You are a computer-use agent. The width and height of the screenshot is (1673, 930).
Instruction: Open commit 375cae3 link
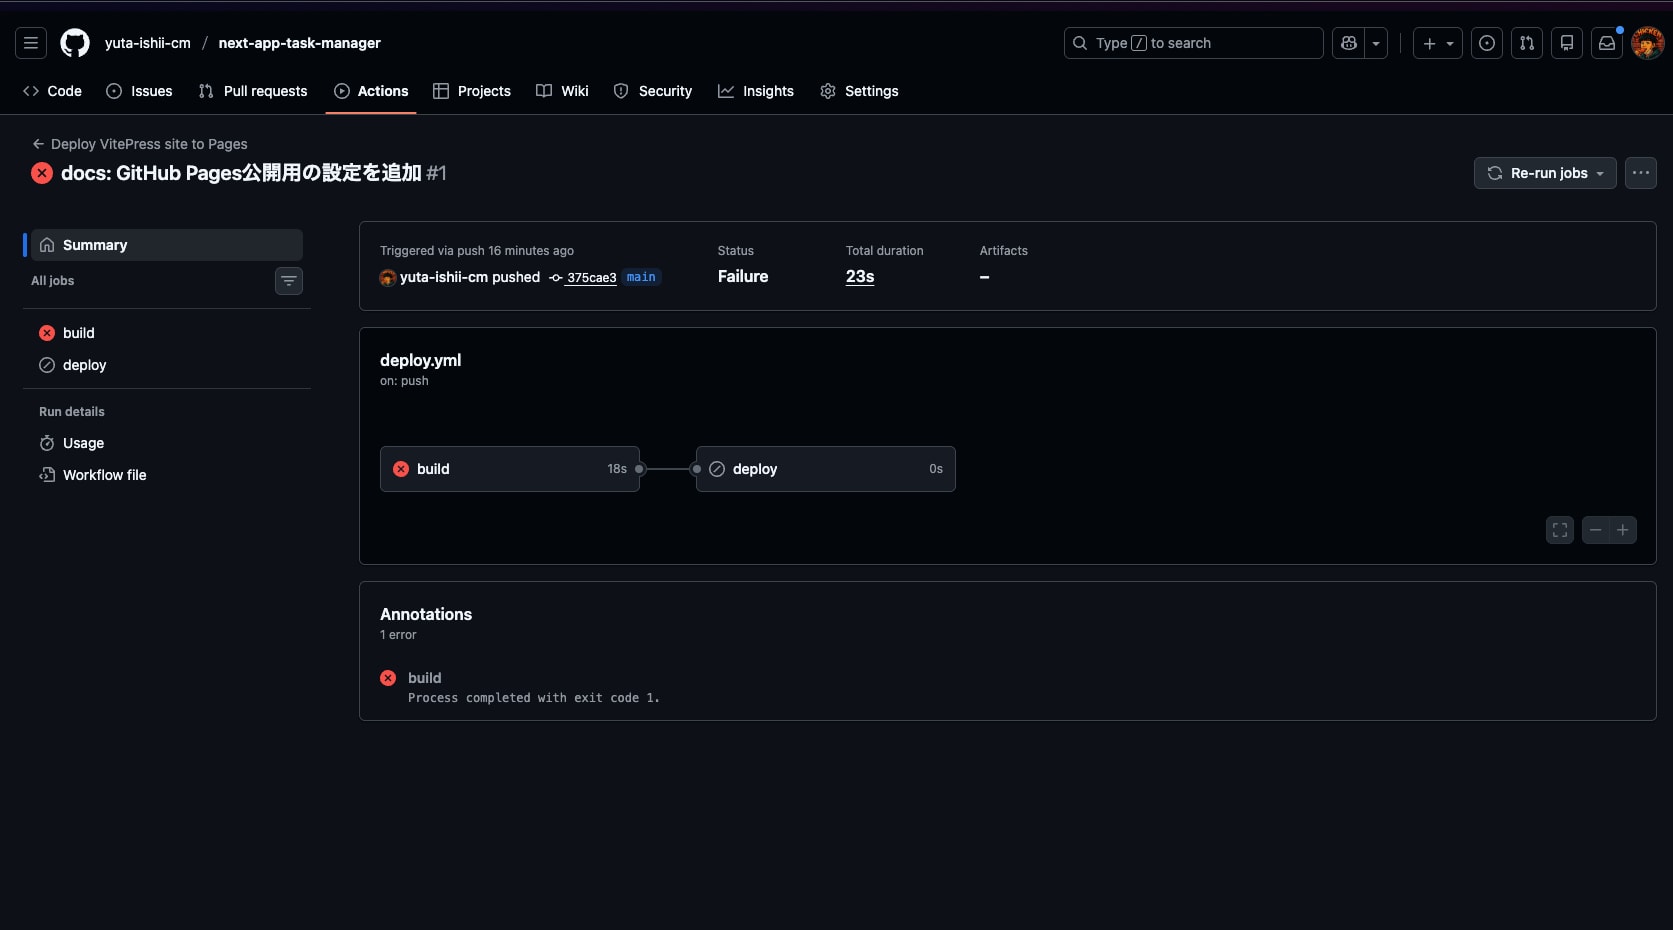click(x=591, y=278)
